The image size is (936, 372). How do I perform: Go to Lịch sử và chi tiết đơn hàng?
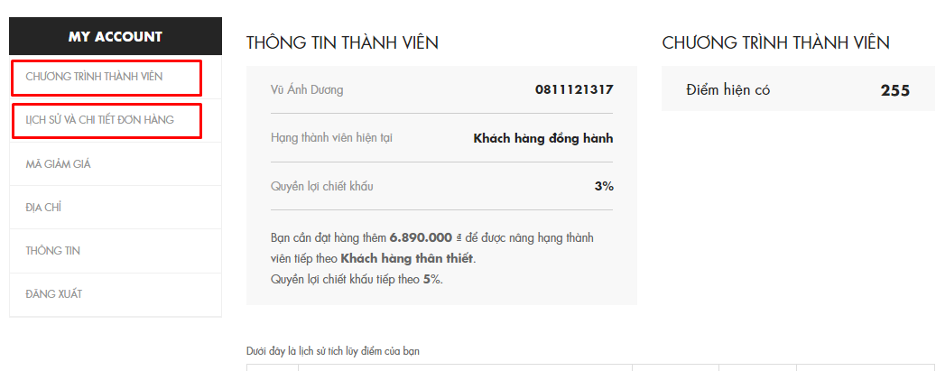click(115, 120)
